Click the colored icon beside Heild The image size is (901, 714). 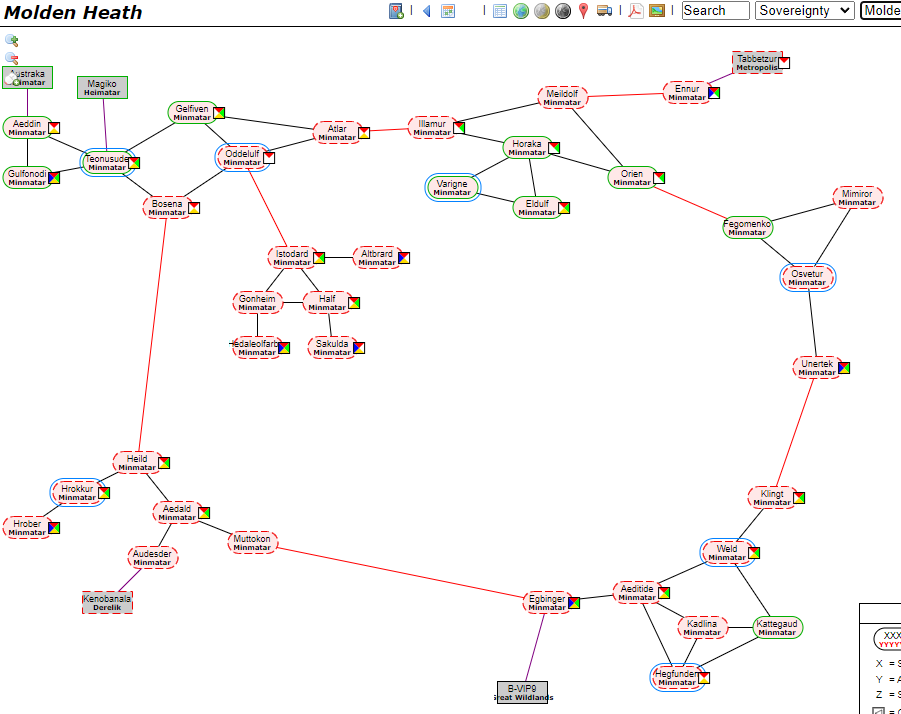click(x=164, y=462)
